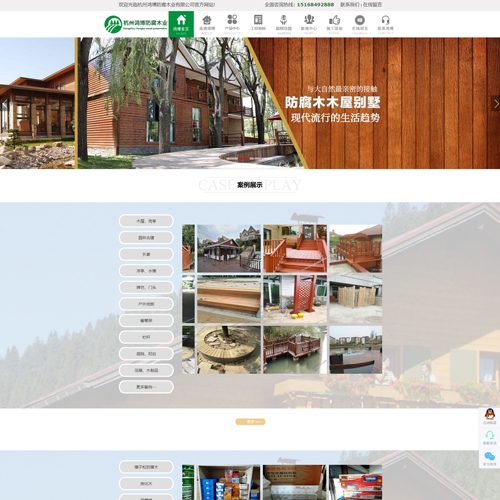Select the ninth case category, 庭院阳台
The image size is (500, 500).
click(x=146, y=354)
